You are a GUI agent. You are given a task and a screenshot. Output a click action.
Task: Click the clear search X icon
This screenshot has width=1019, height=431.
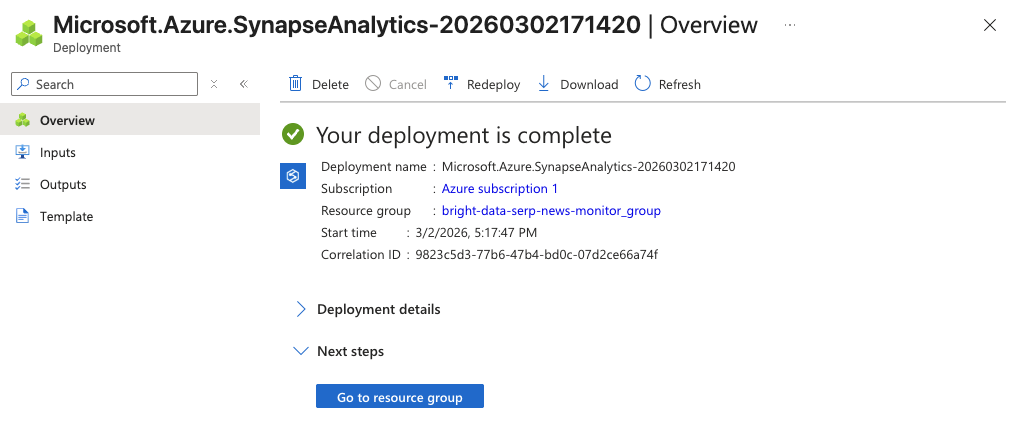click(x=214, y=84)
